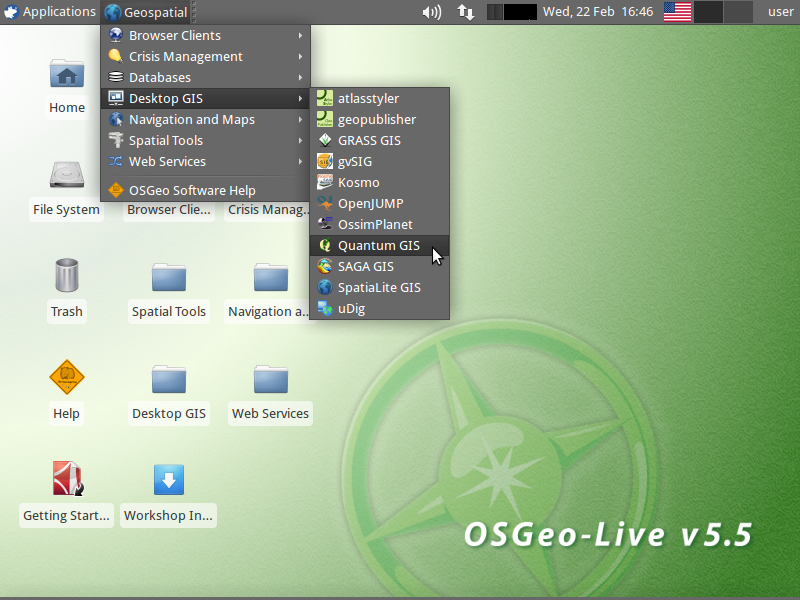
Task: Open the Getting Started PDF icon
Action: [67, 479]
